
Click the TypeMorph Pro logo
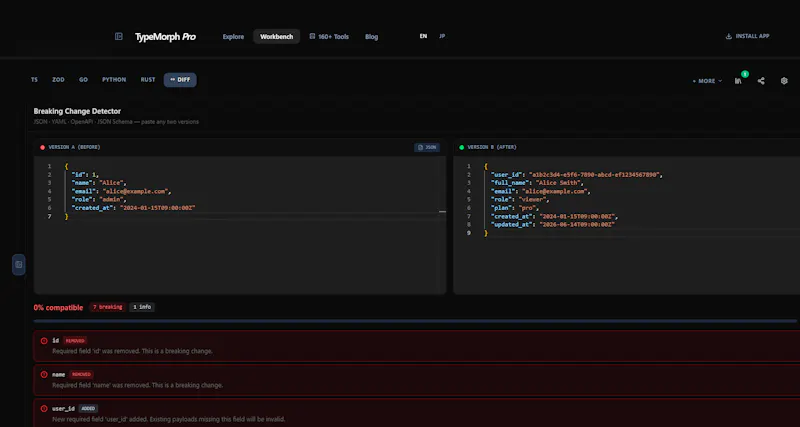(165, 37)
